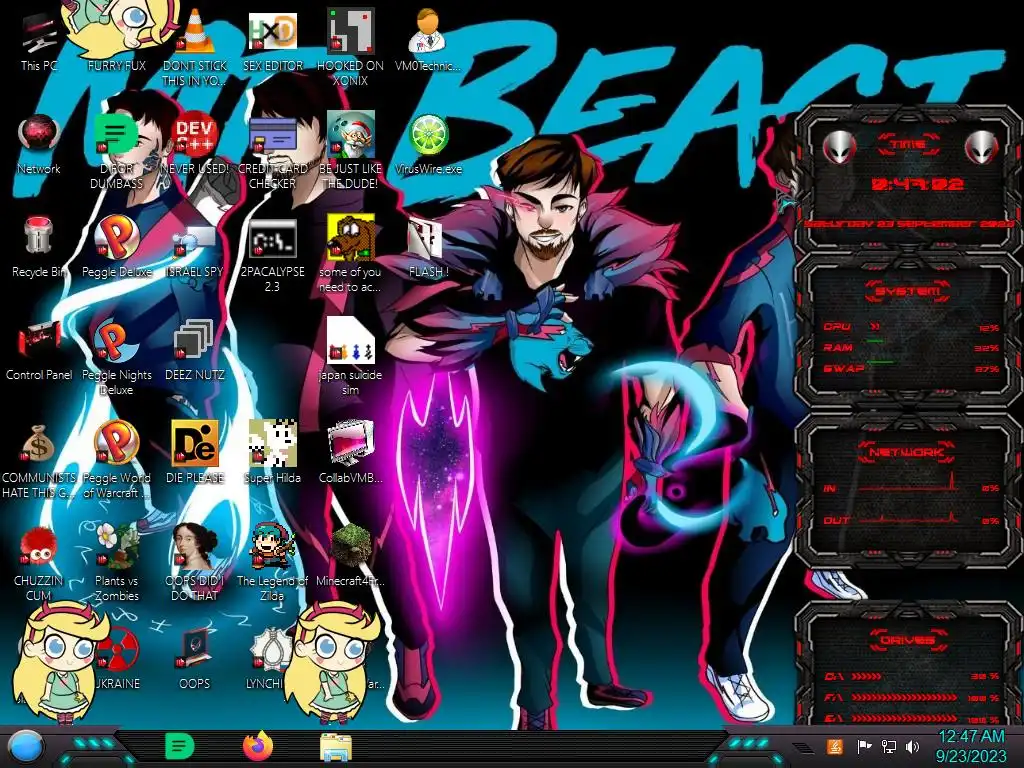Click the Start orb button
This screenshot has height=768, width=1024.
click(25, 747)
